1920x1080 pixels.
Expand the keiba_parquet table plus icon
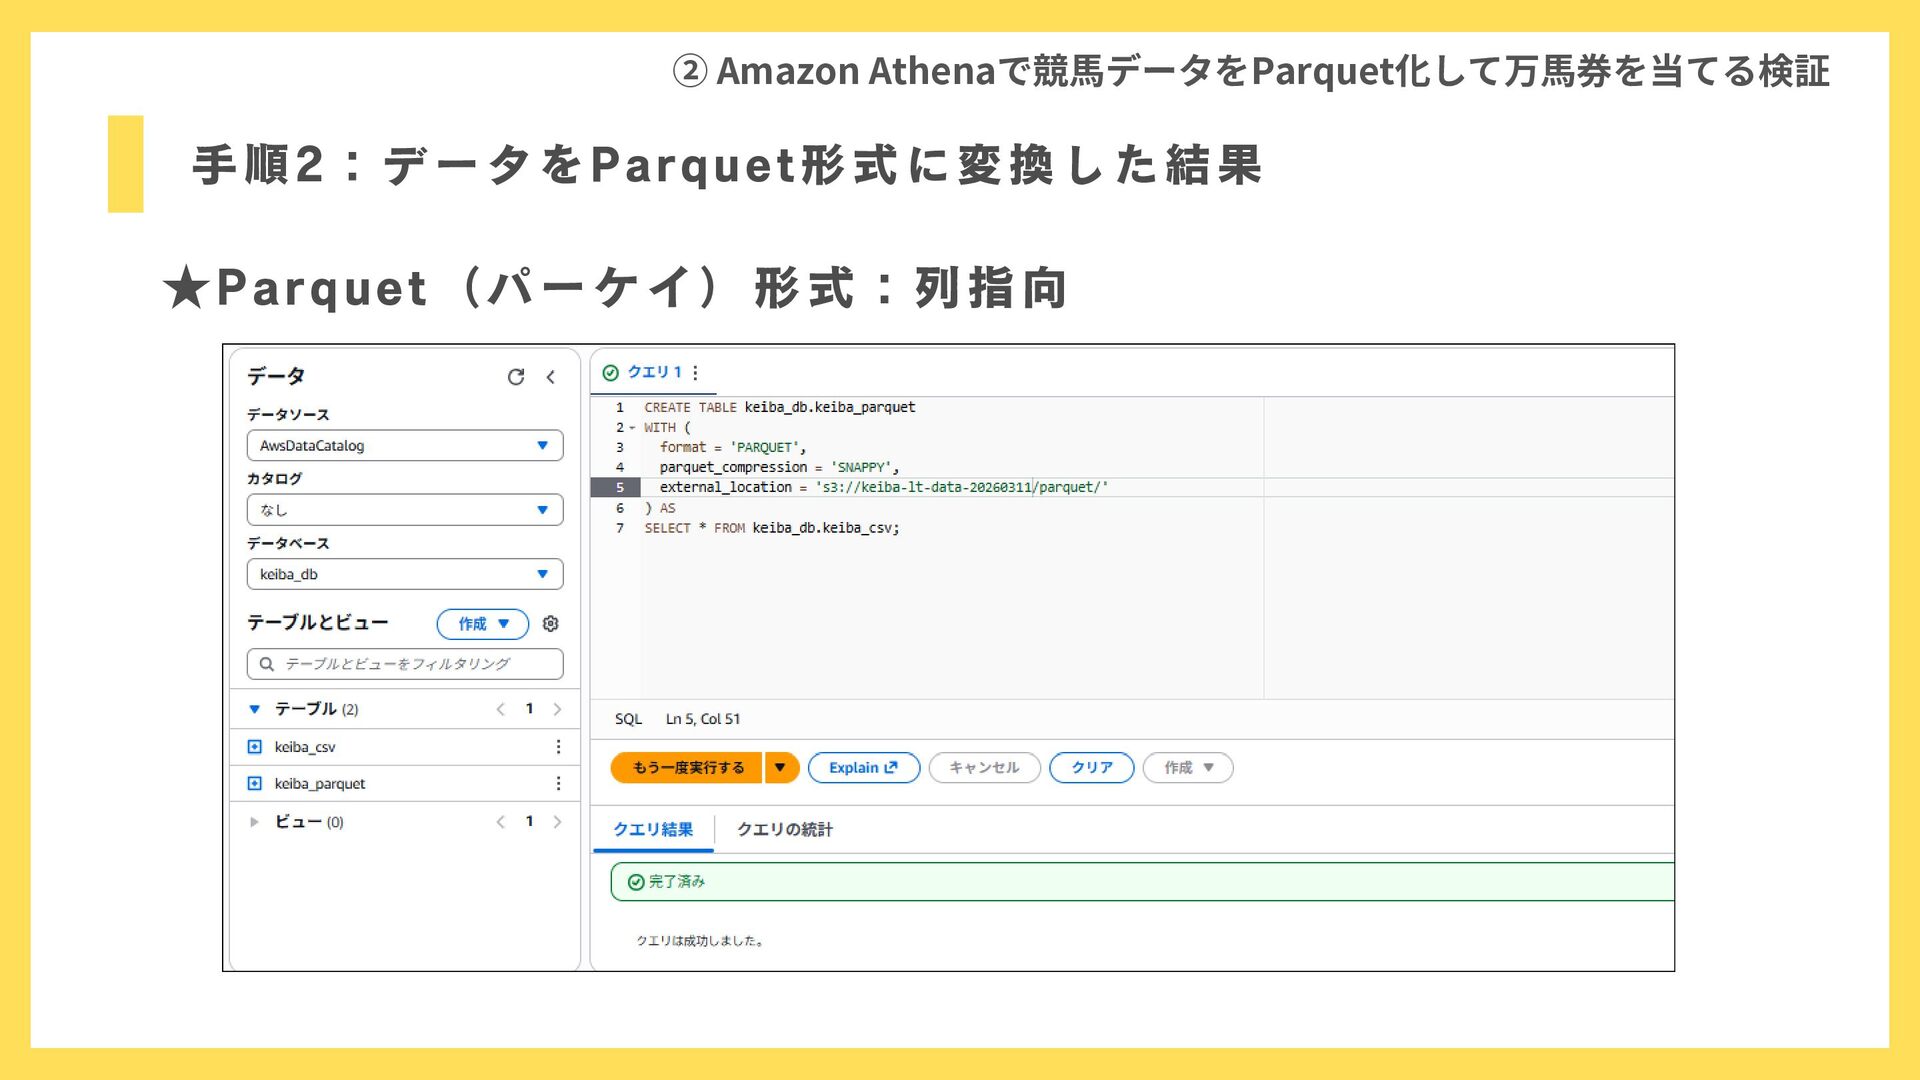[x=254, y=784]
